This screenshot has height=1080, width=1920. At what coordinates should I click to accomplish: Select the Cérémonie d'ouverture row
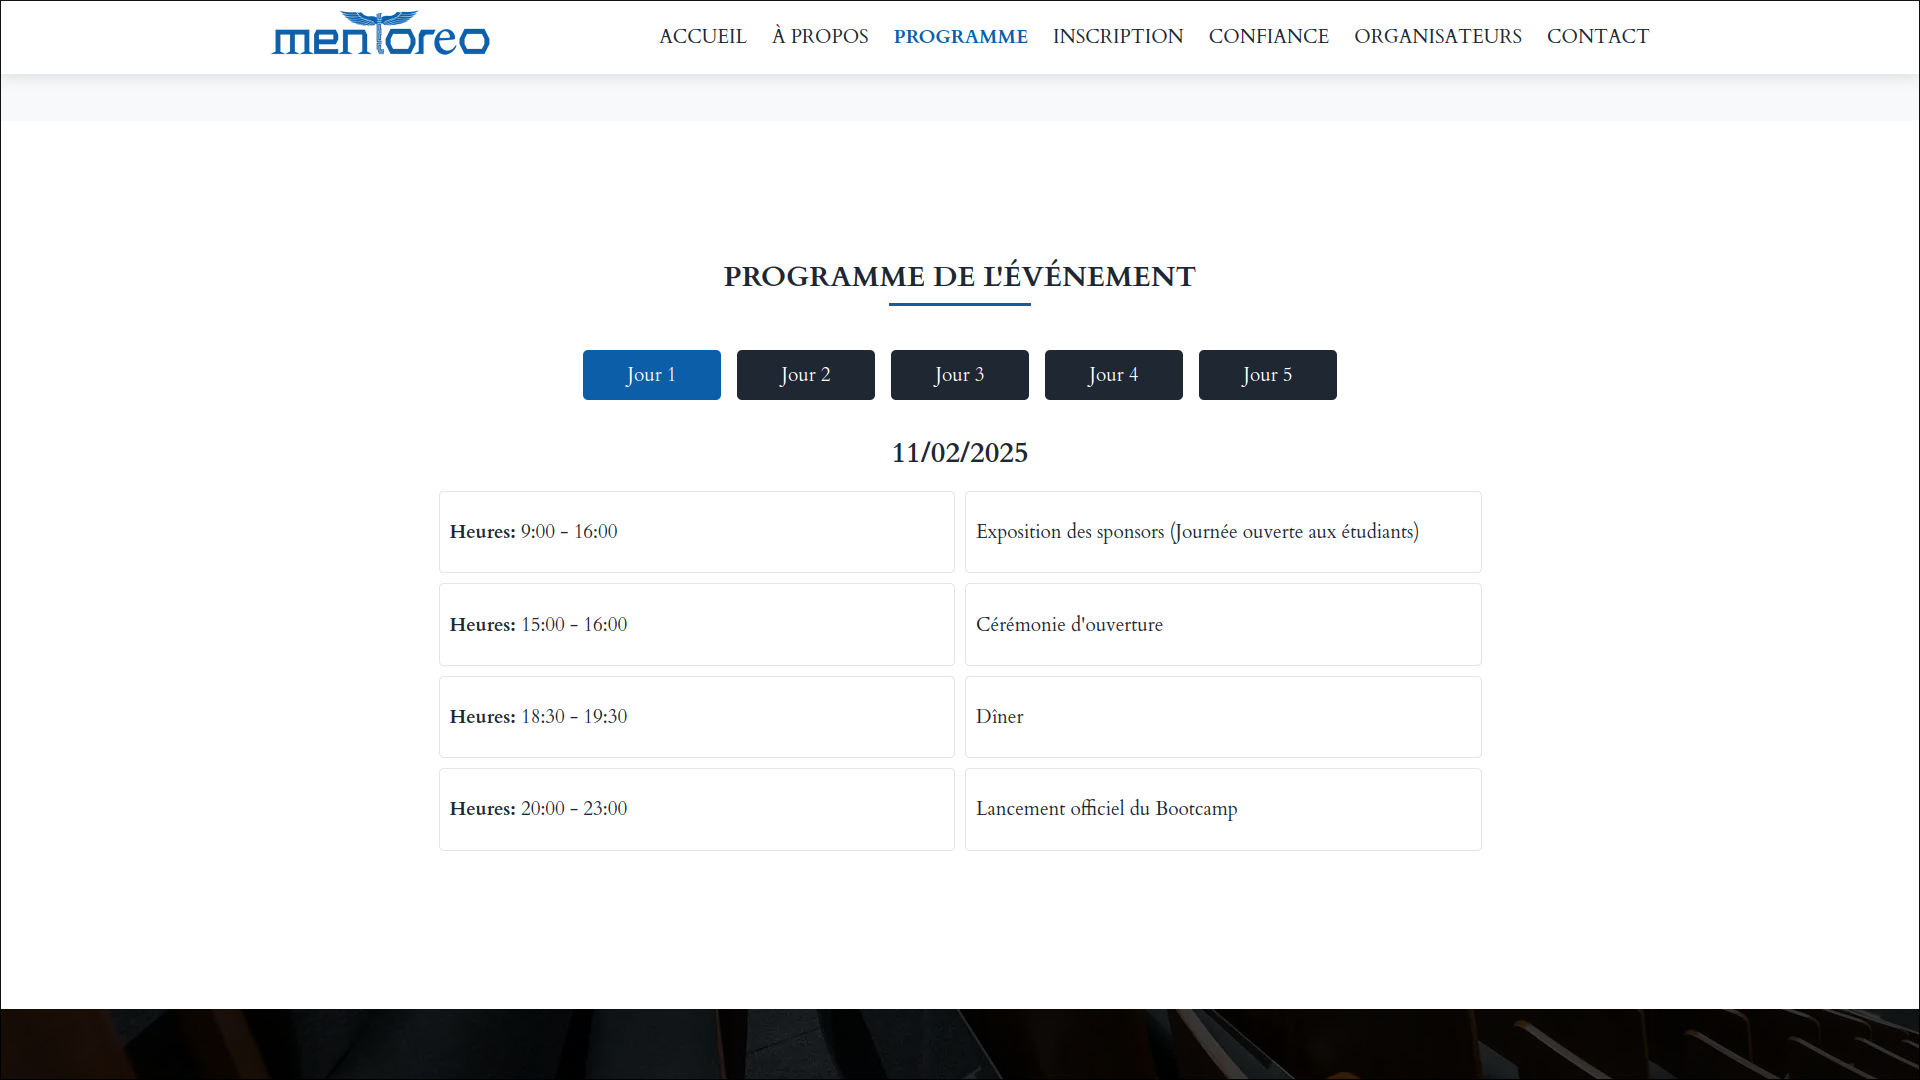pyautogui.click(x=1222, y=624)
